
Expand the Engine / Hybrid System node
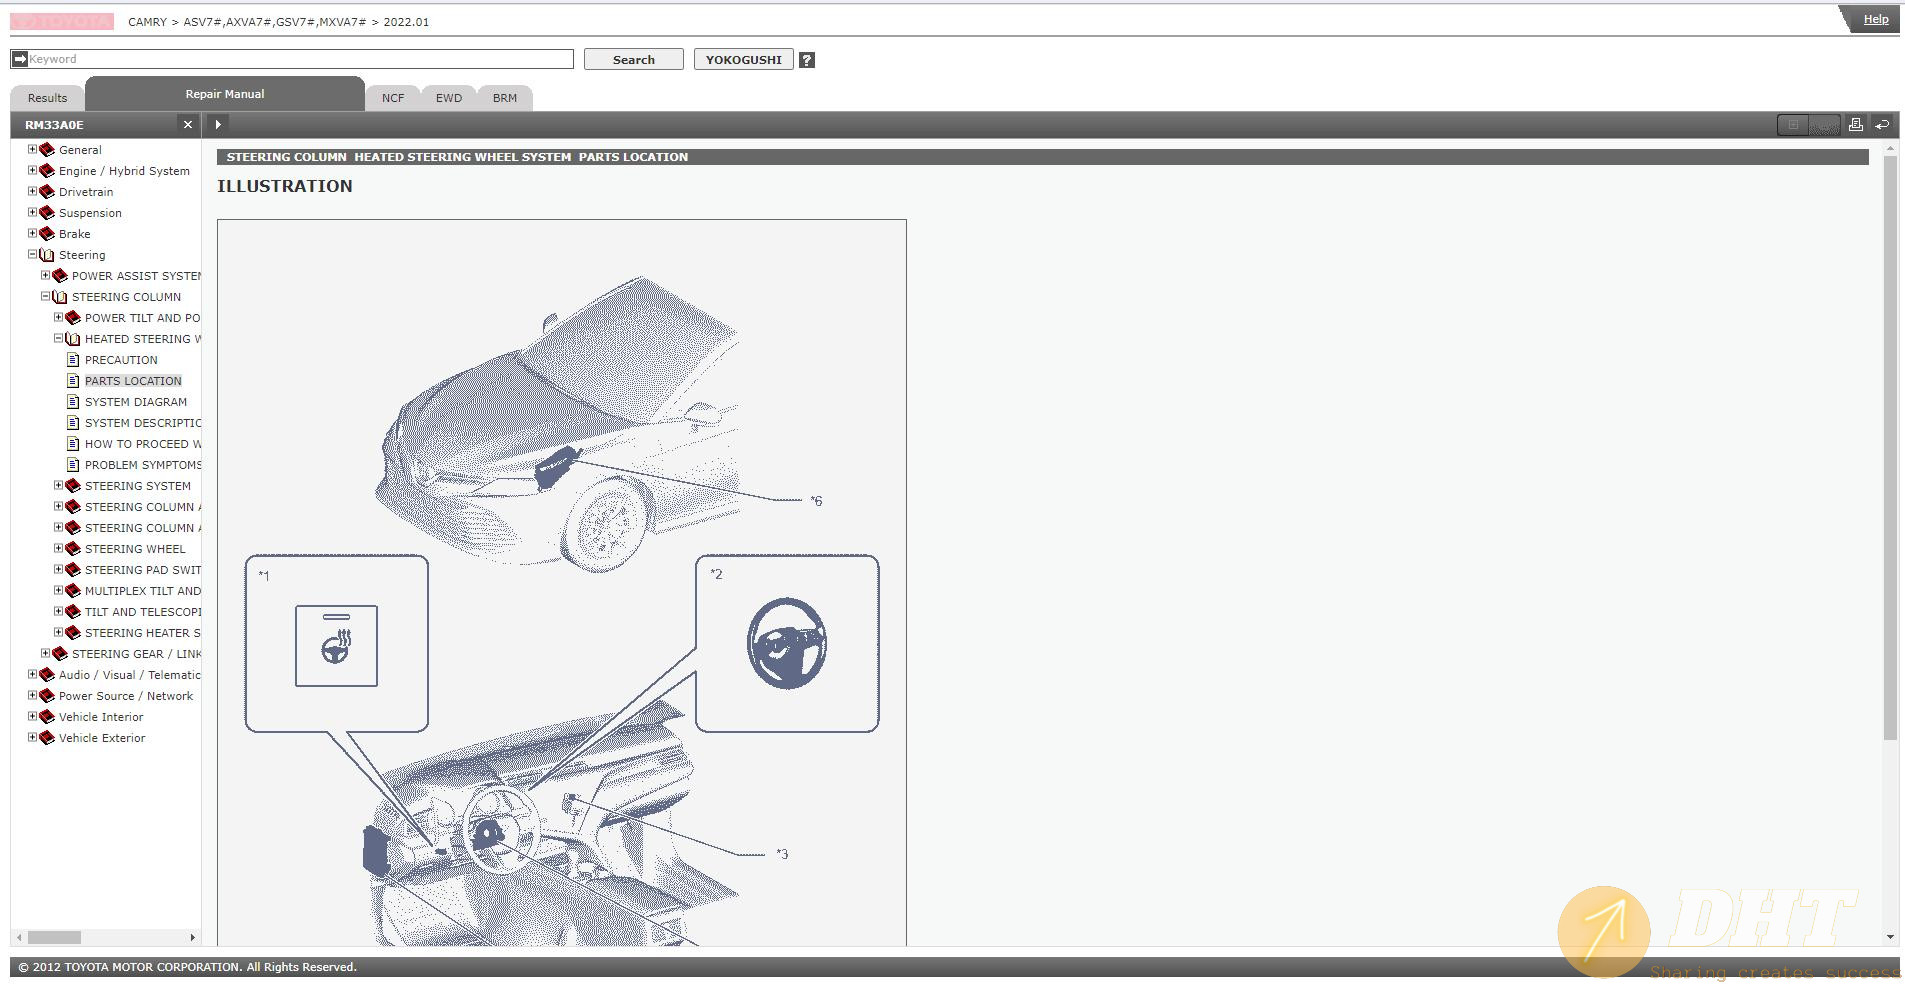(32, 170)
